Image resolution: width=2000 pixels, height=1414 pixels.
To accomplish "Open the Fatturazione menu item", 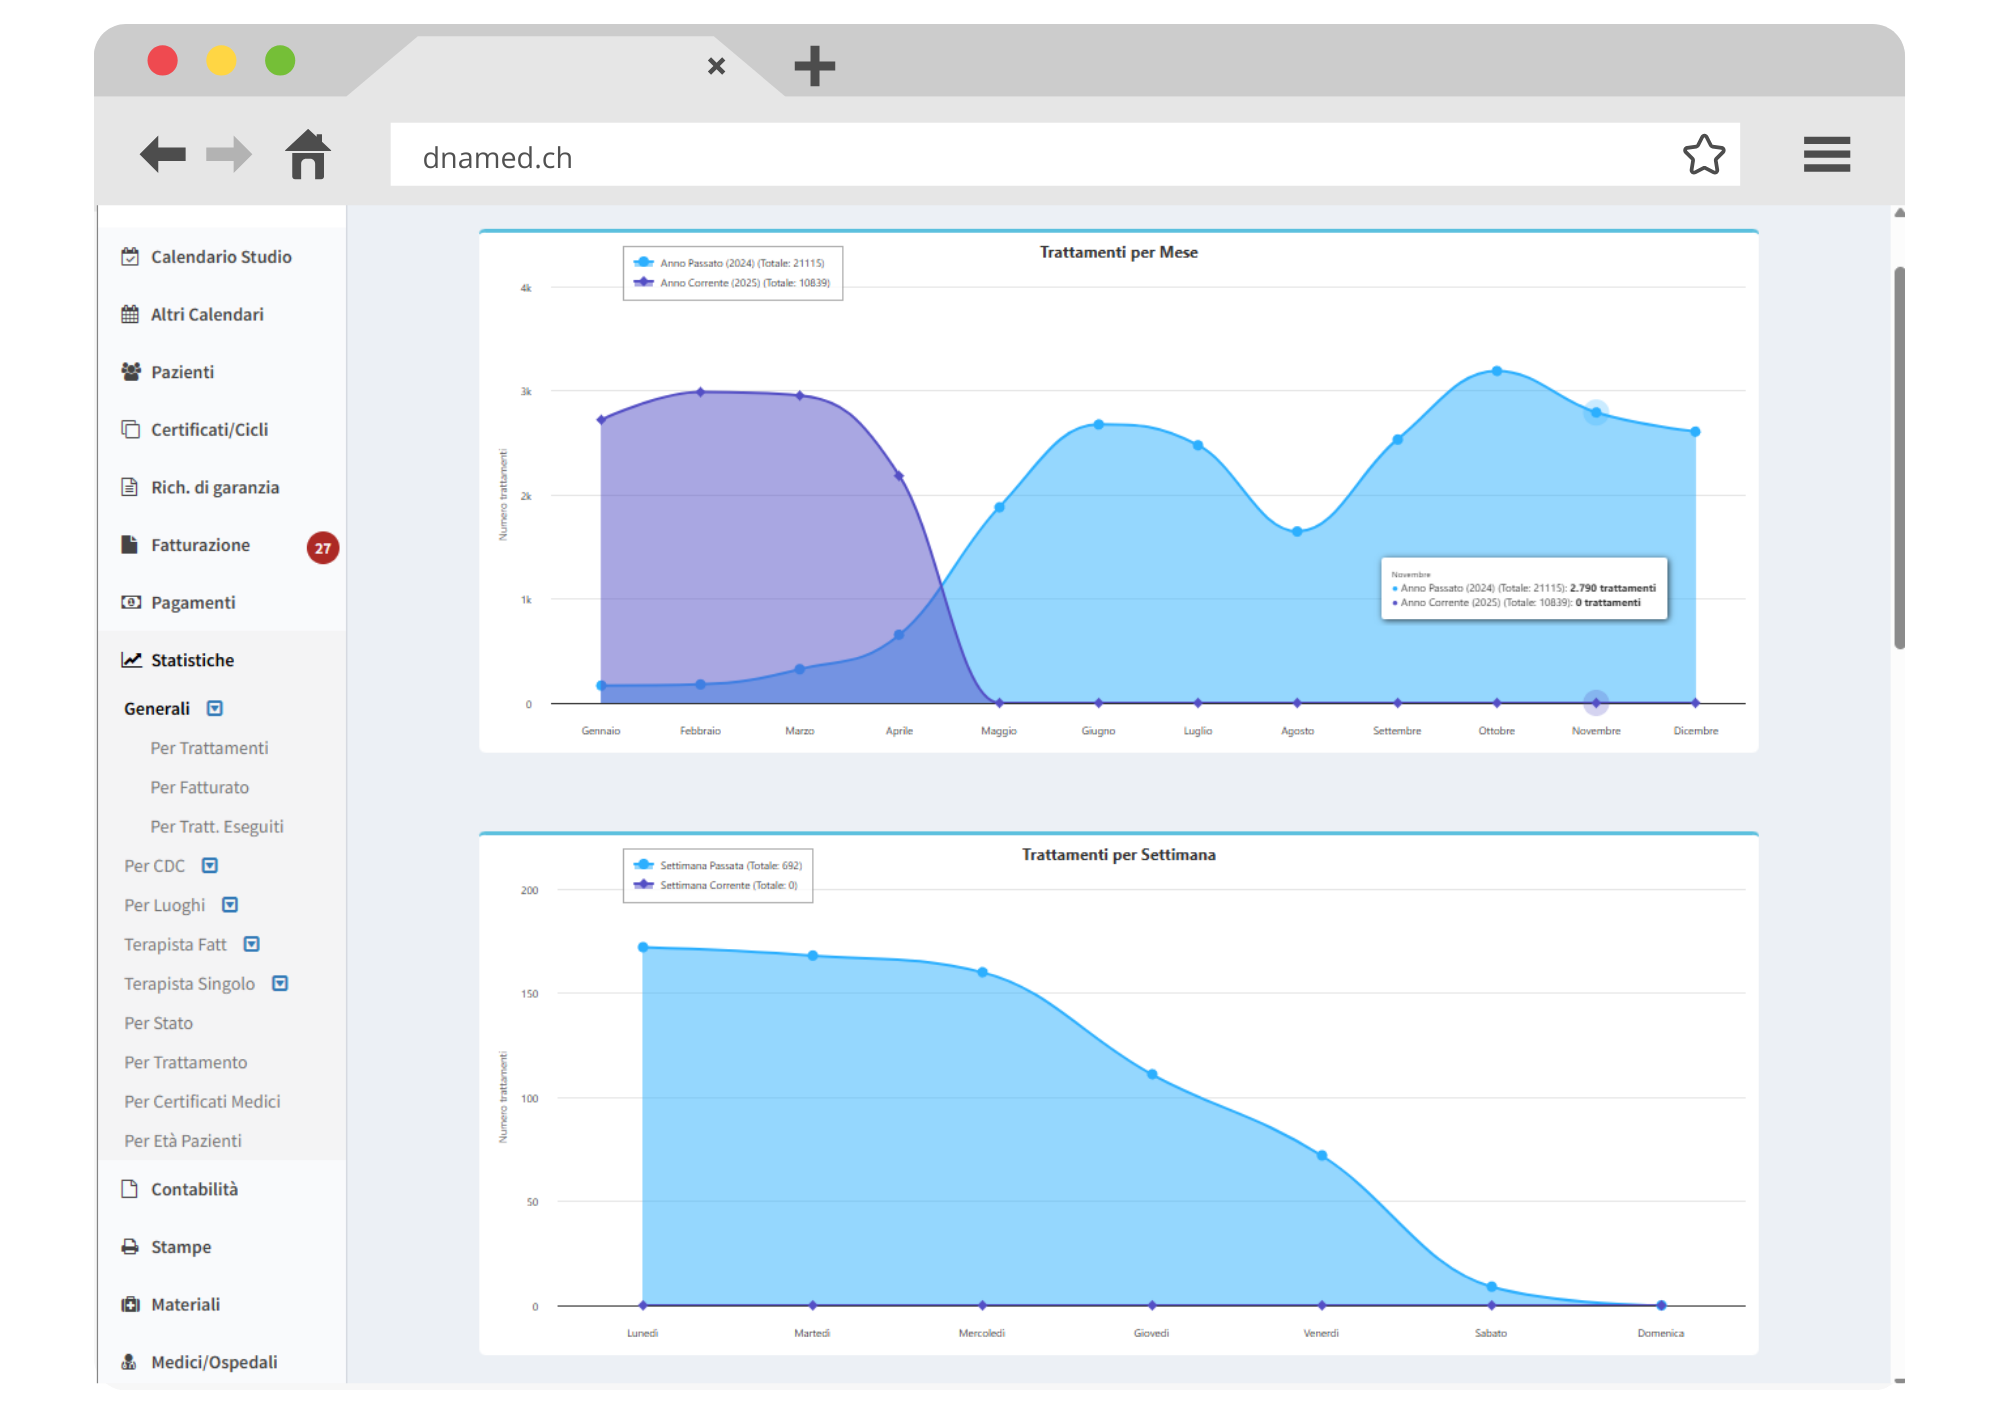I will coord(200,546).
